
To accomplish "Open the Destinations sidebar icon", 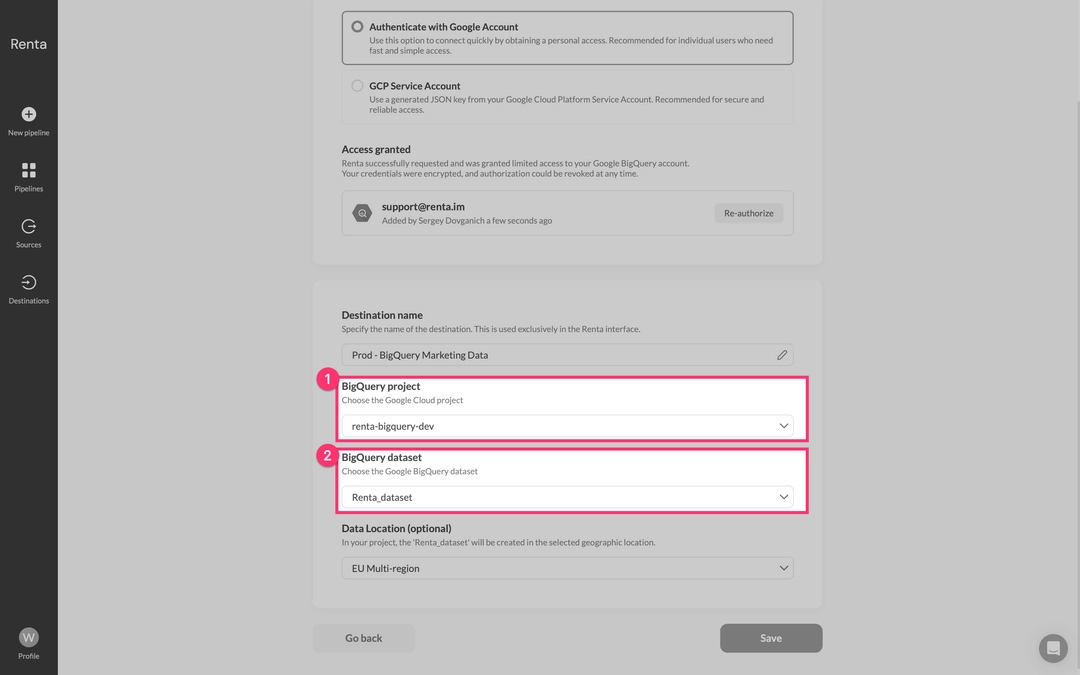I will [28, 282].
